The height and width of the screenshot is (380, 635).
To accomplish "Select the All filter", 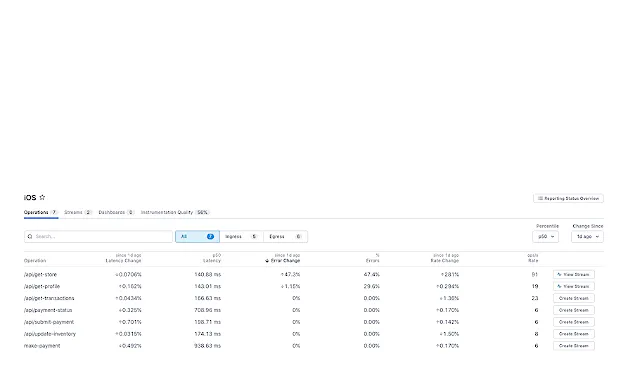I will click(198, 237).
